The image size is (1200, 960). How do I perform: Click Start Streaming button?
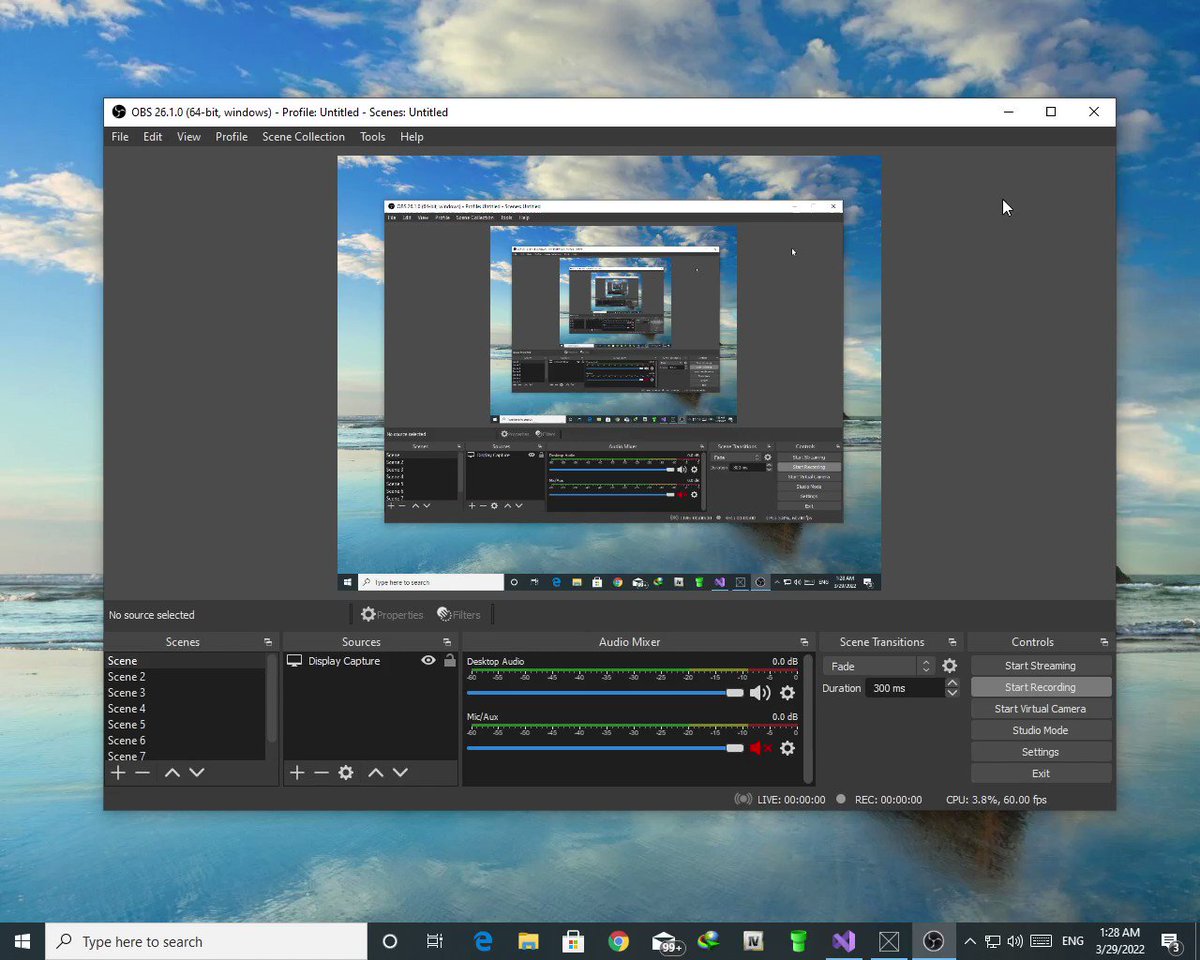pos(1040,666)
